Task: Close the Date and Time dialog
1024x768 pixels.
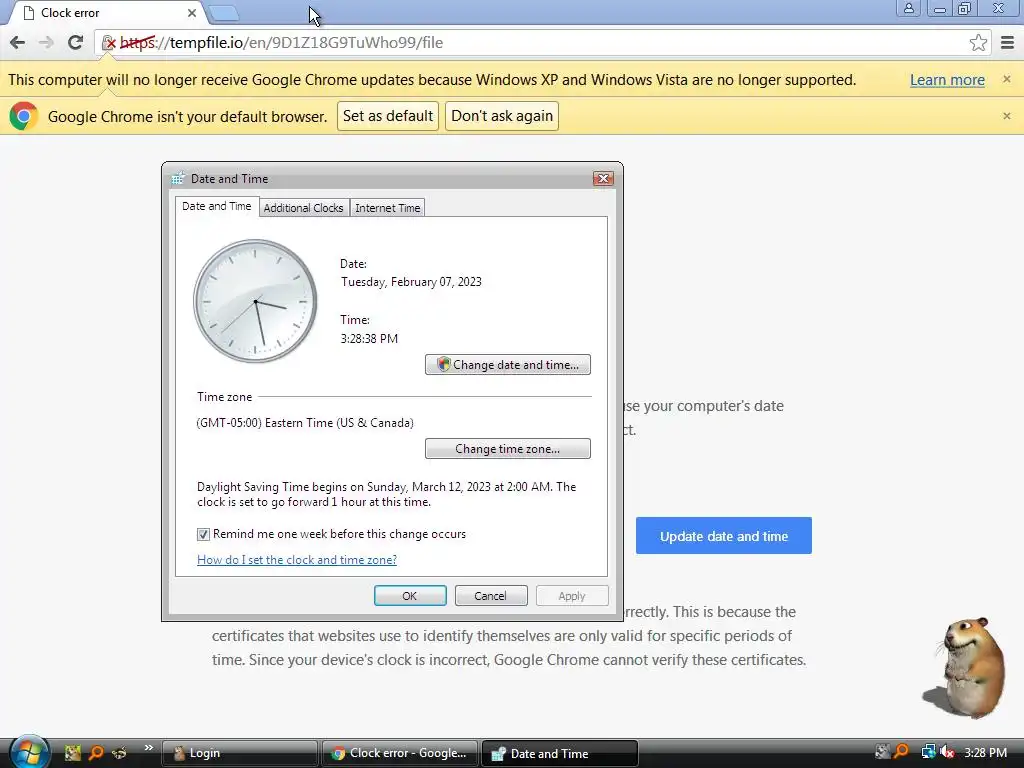Action: [603, 178]
